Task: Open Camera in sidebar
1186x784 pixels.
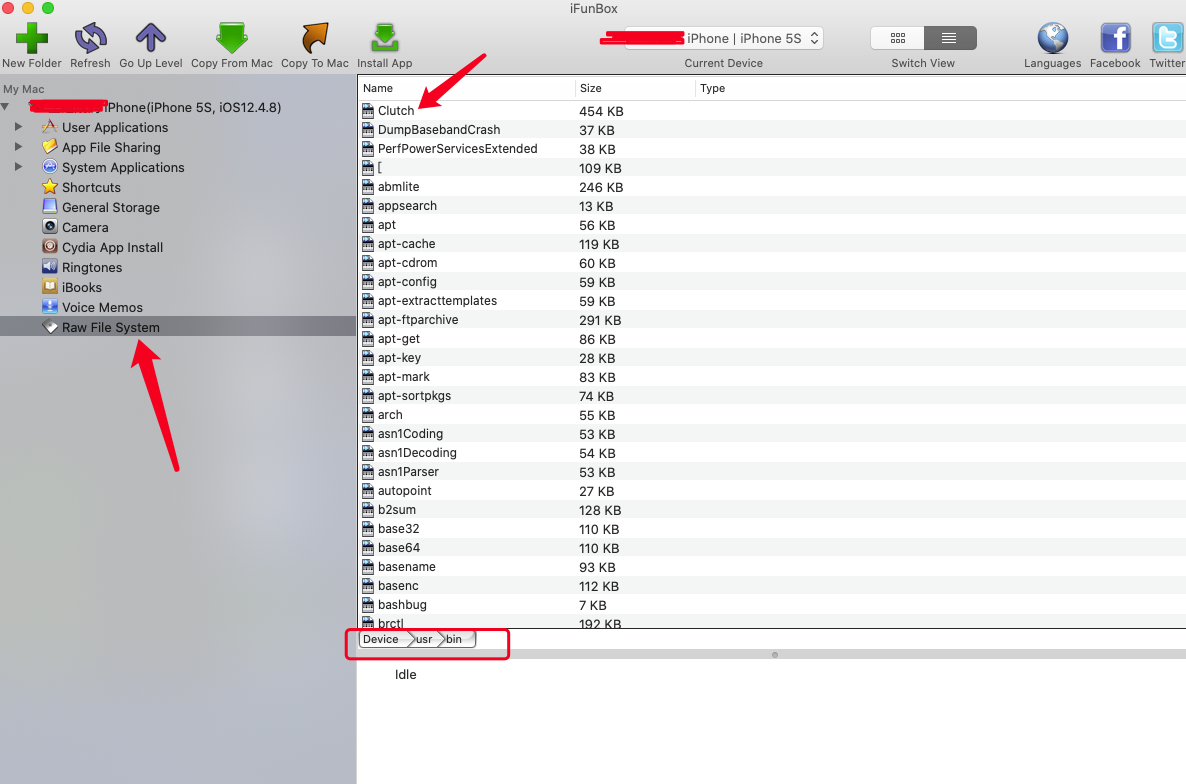Action: [85, 228]
